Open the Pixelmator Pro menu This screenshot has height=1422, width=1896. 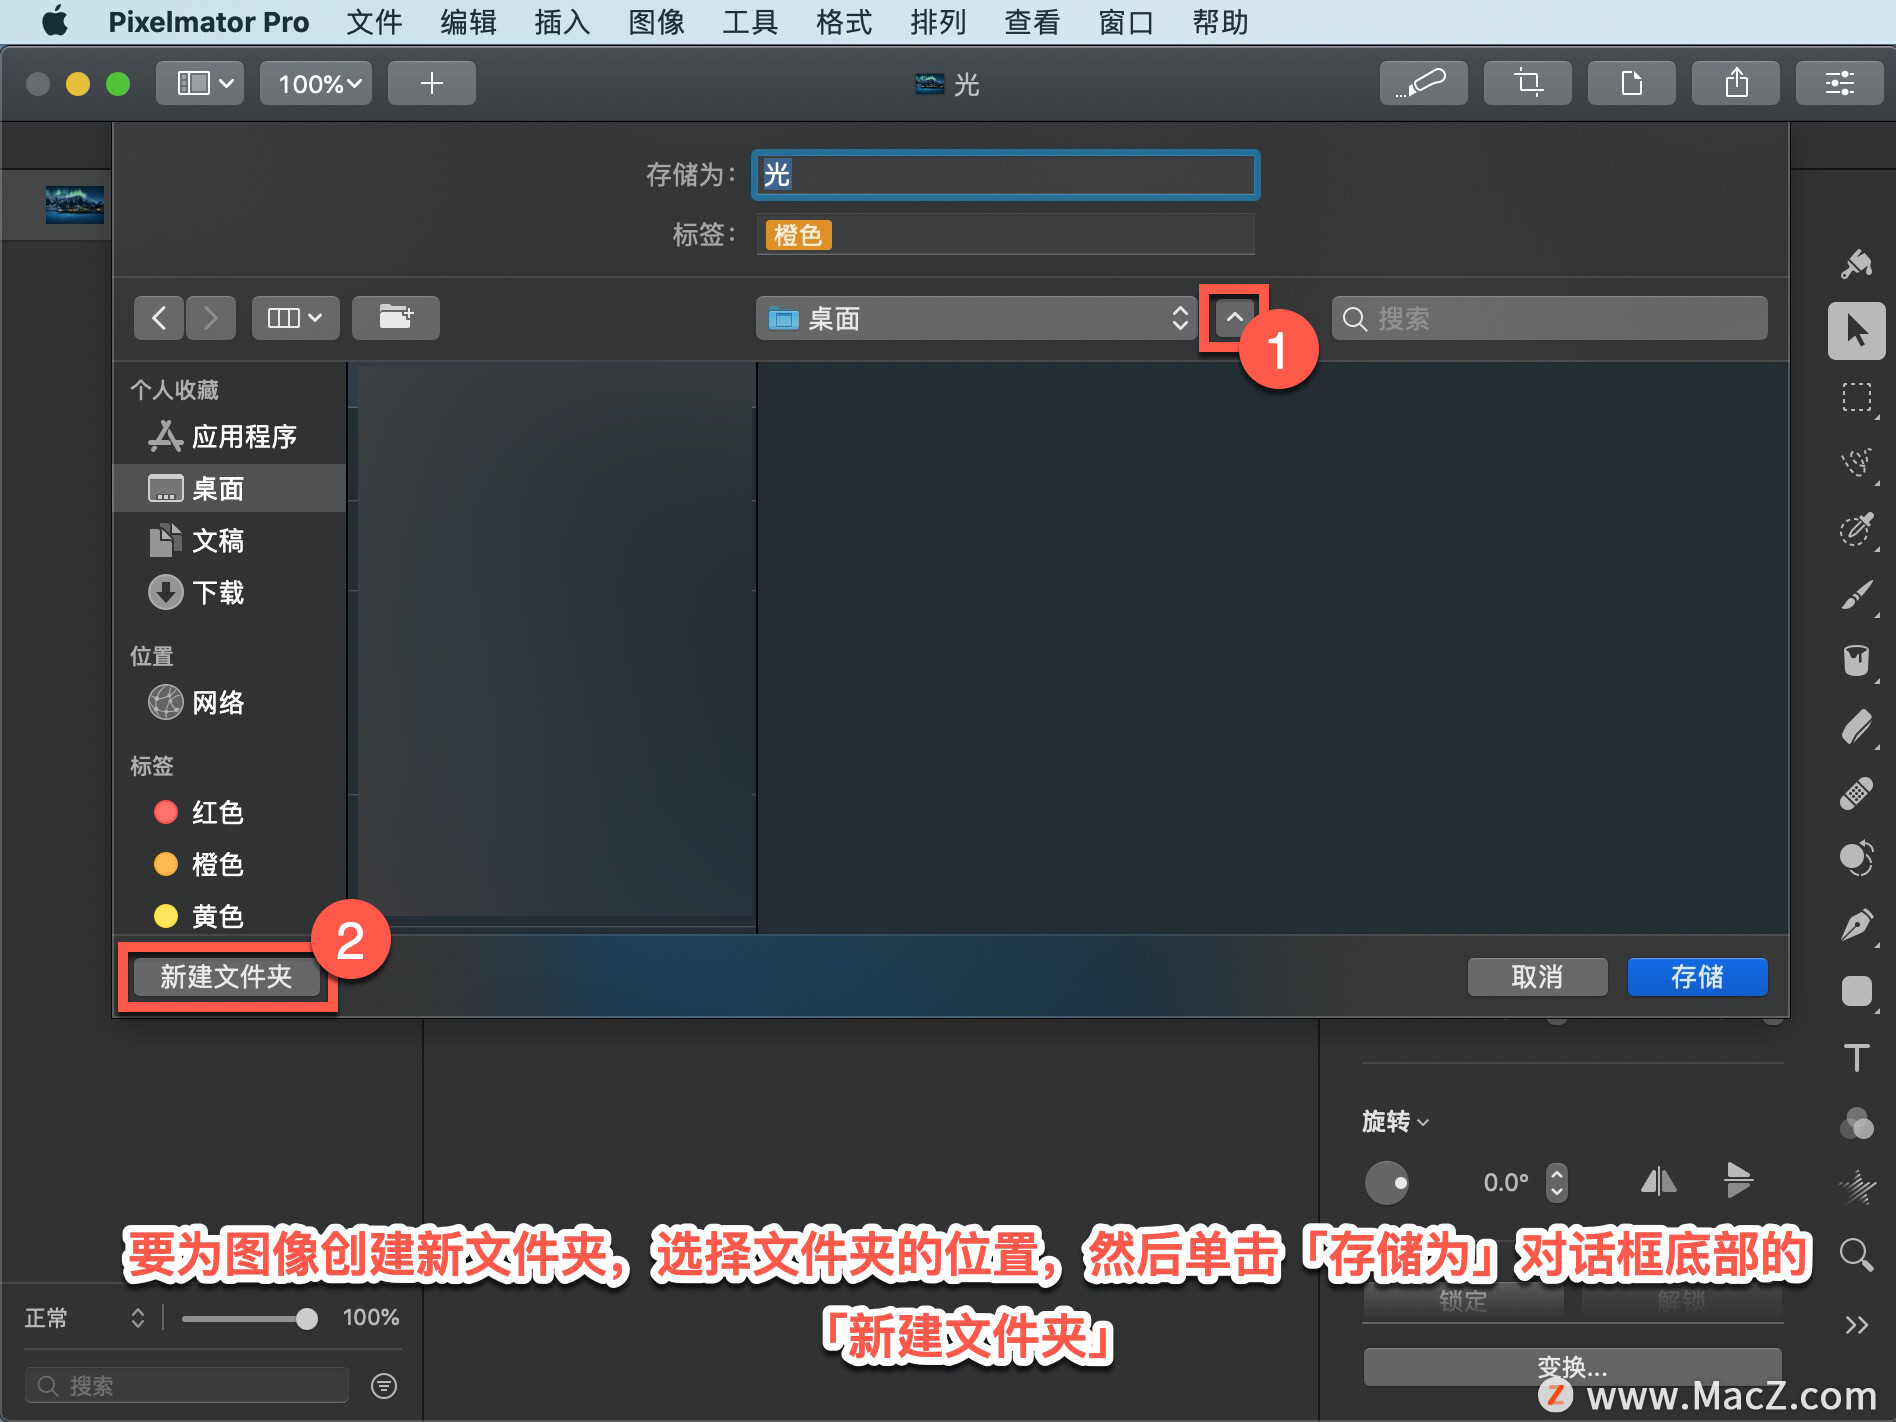click(209, 22)
